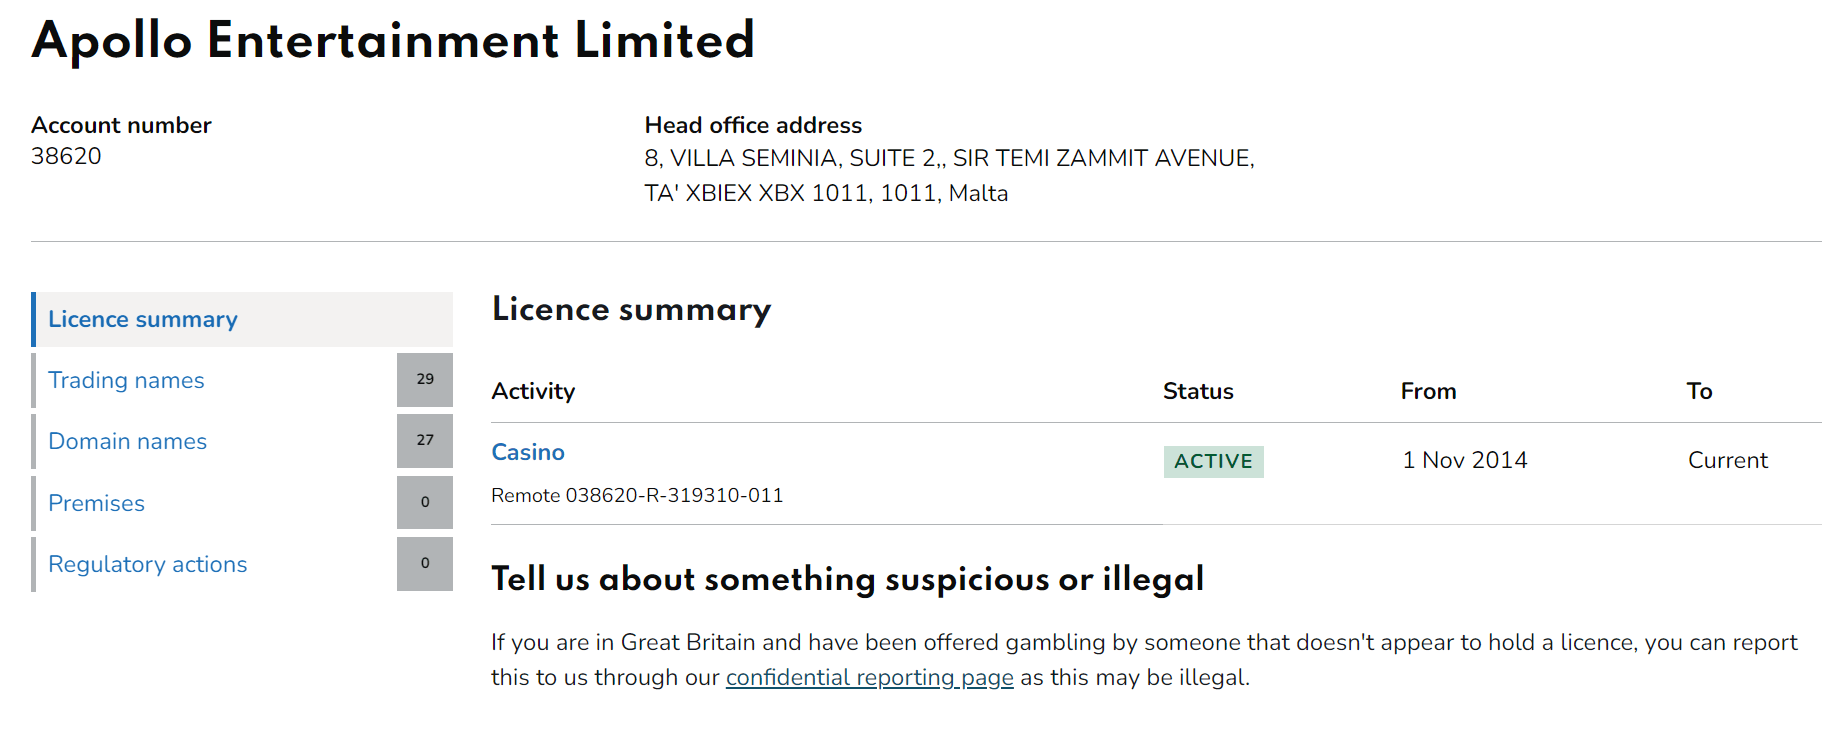Click the Trading names count badge 29
Screen dimensions: 1822x733
click(425, 380)
